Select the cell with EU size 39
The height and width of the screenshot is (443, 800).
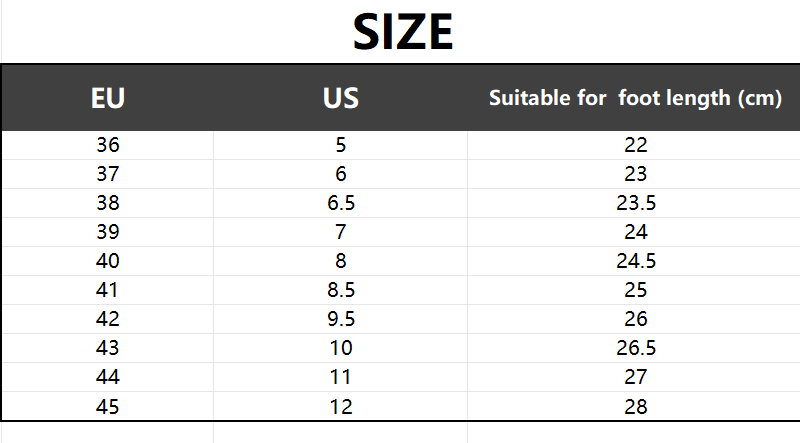pos(108,232)
